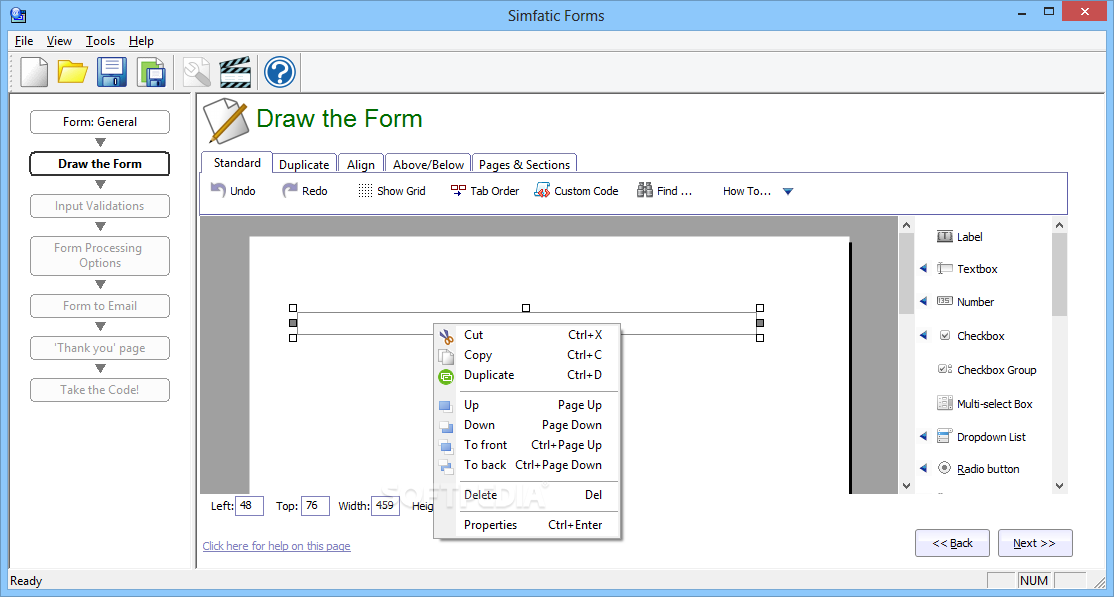Click the New form toolbar icon
This screenshot has width=1114, height=597.
click(x=33, y=72)
